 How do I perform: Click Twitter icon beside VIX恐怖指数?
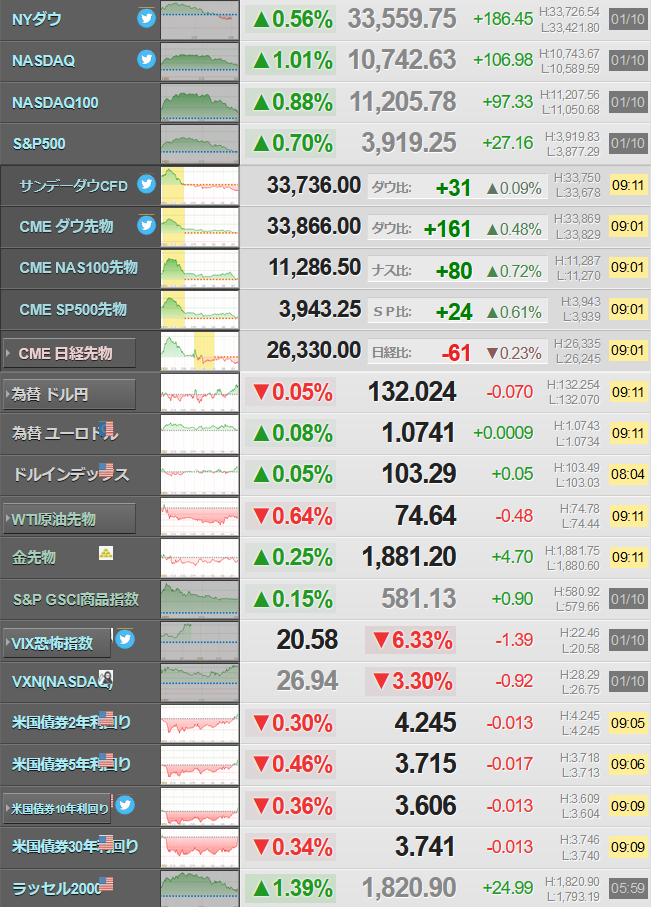[125, 639]
